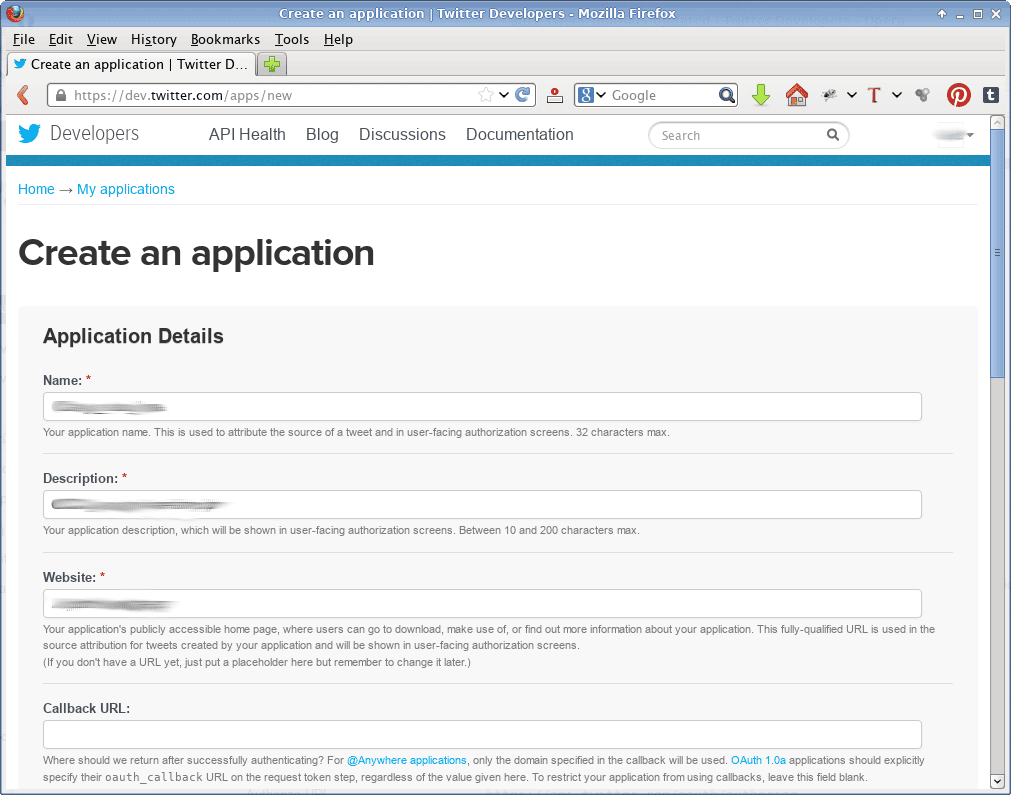1011x795 pixels.
Task: Expand the spider add-on dropdown arrow
Action: tap(852, 95)
